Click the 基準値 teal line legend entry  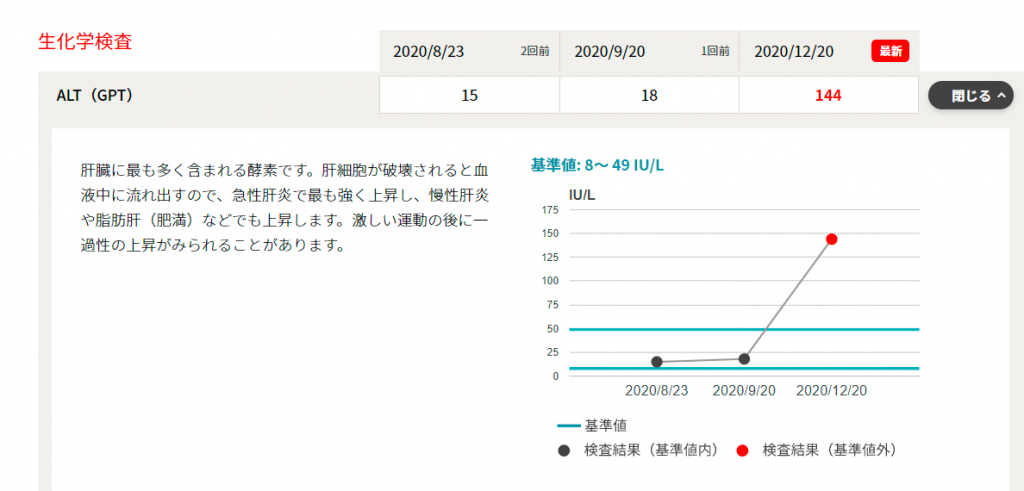pyautogui.click(x=592, y=426)
